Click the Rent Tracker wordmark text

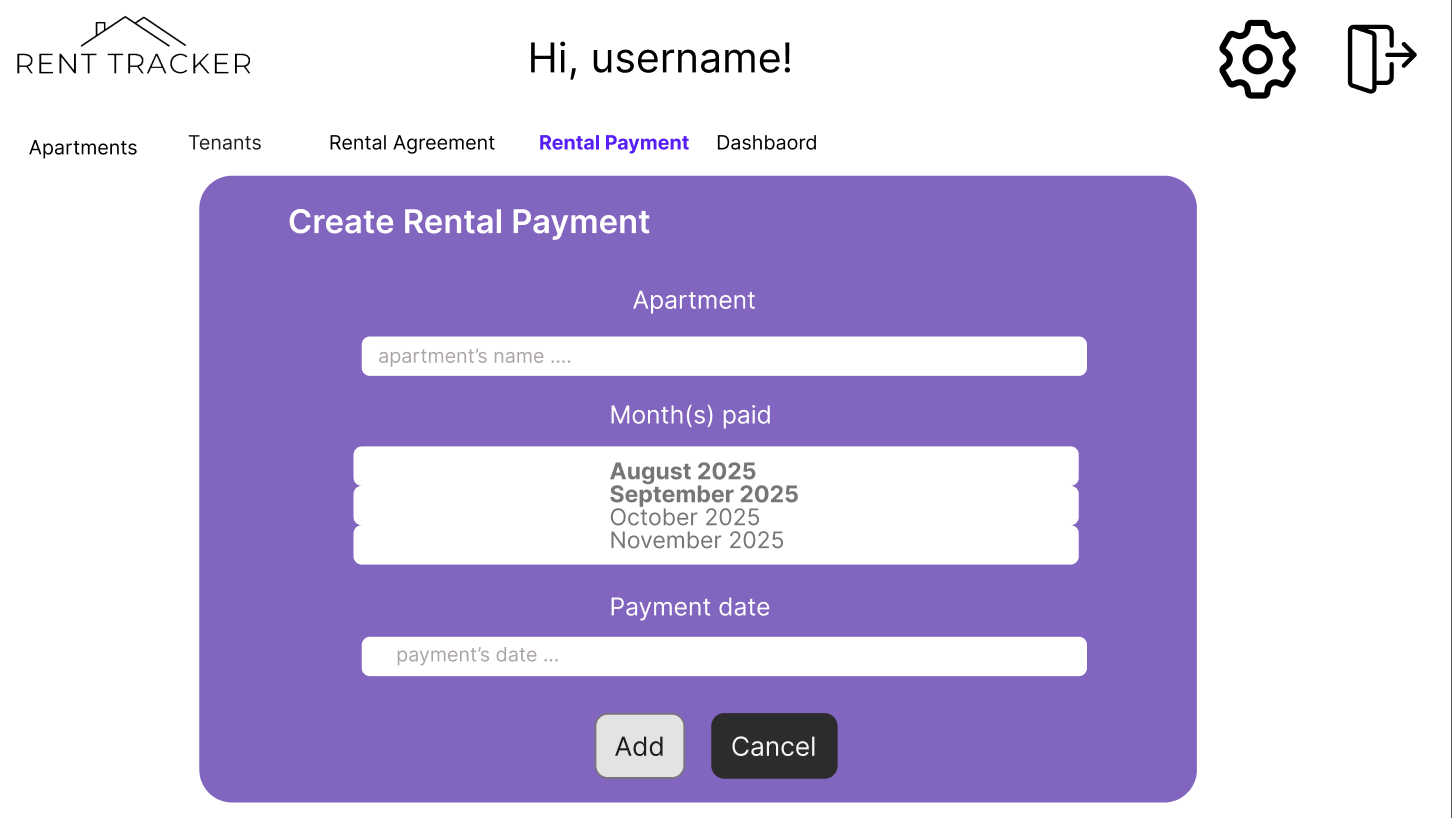tap(132, 63)
